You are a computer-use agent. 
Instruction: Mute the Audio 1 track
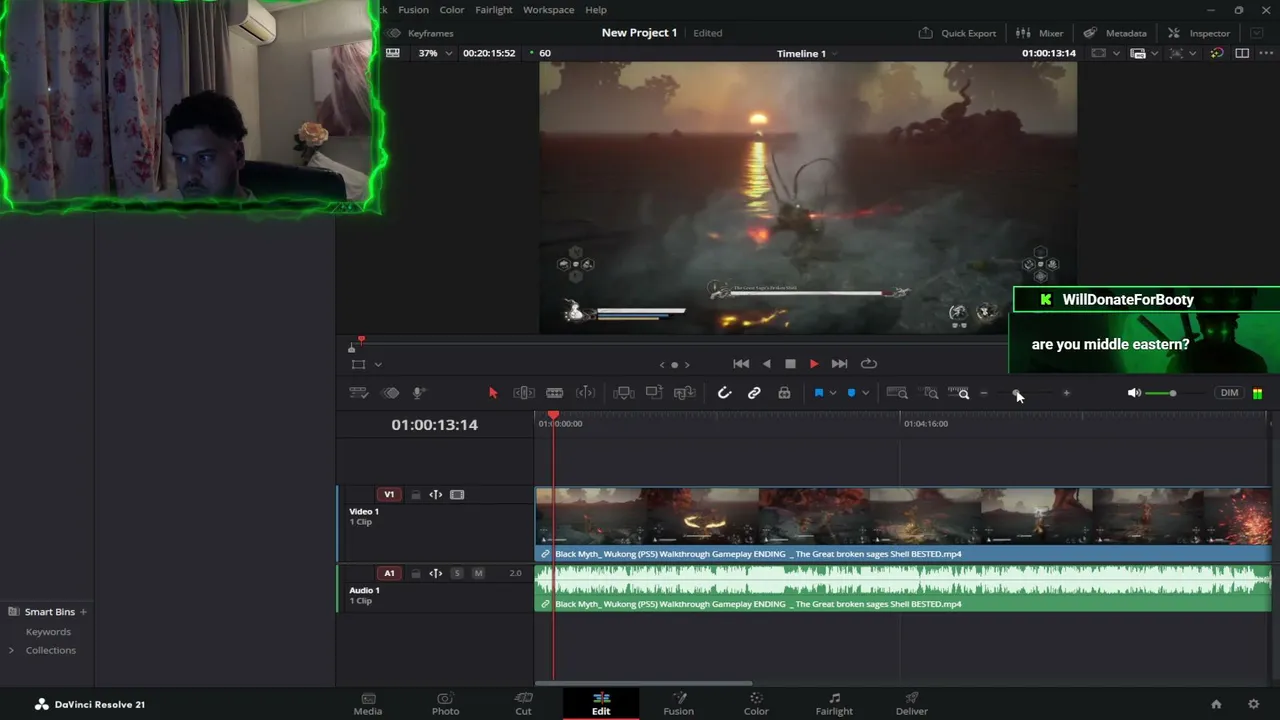pos(478,573)
